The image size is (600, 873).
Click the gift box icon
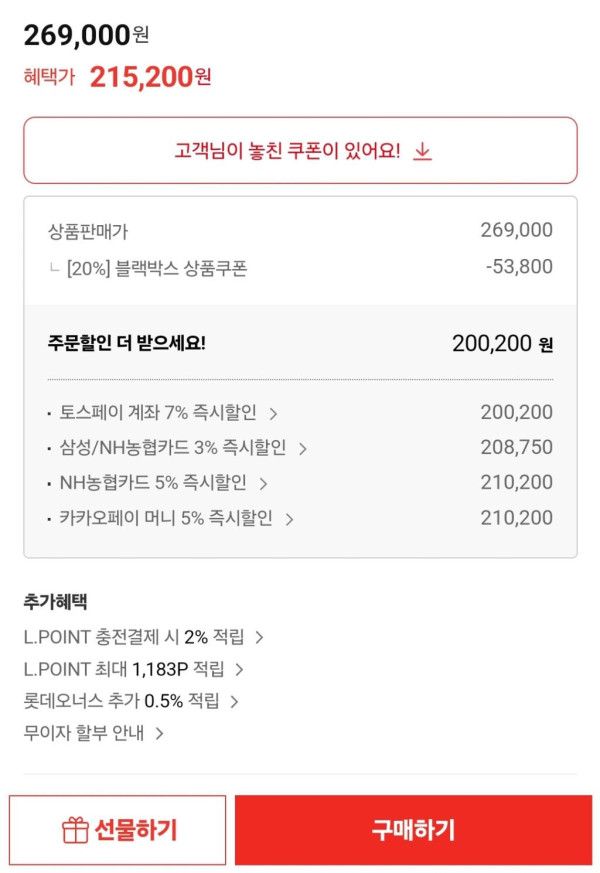[x=75, y=830]
